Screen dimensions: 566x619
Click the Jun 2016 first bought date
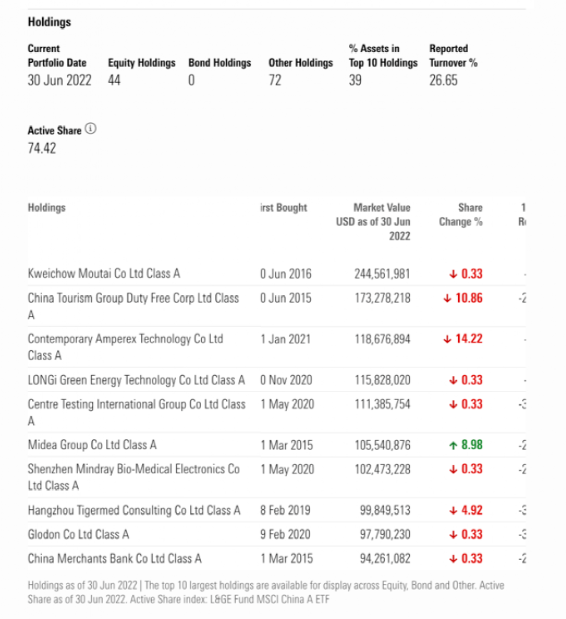pyautogui.click(x=286, y=274)
